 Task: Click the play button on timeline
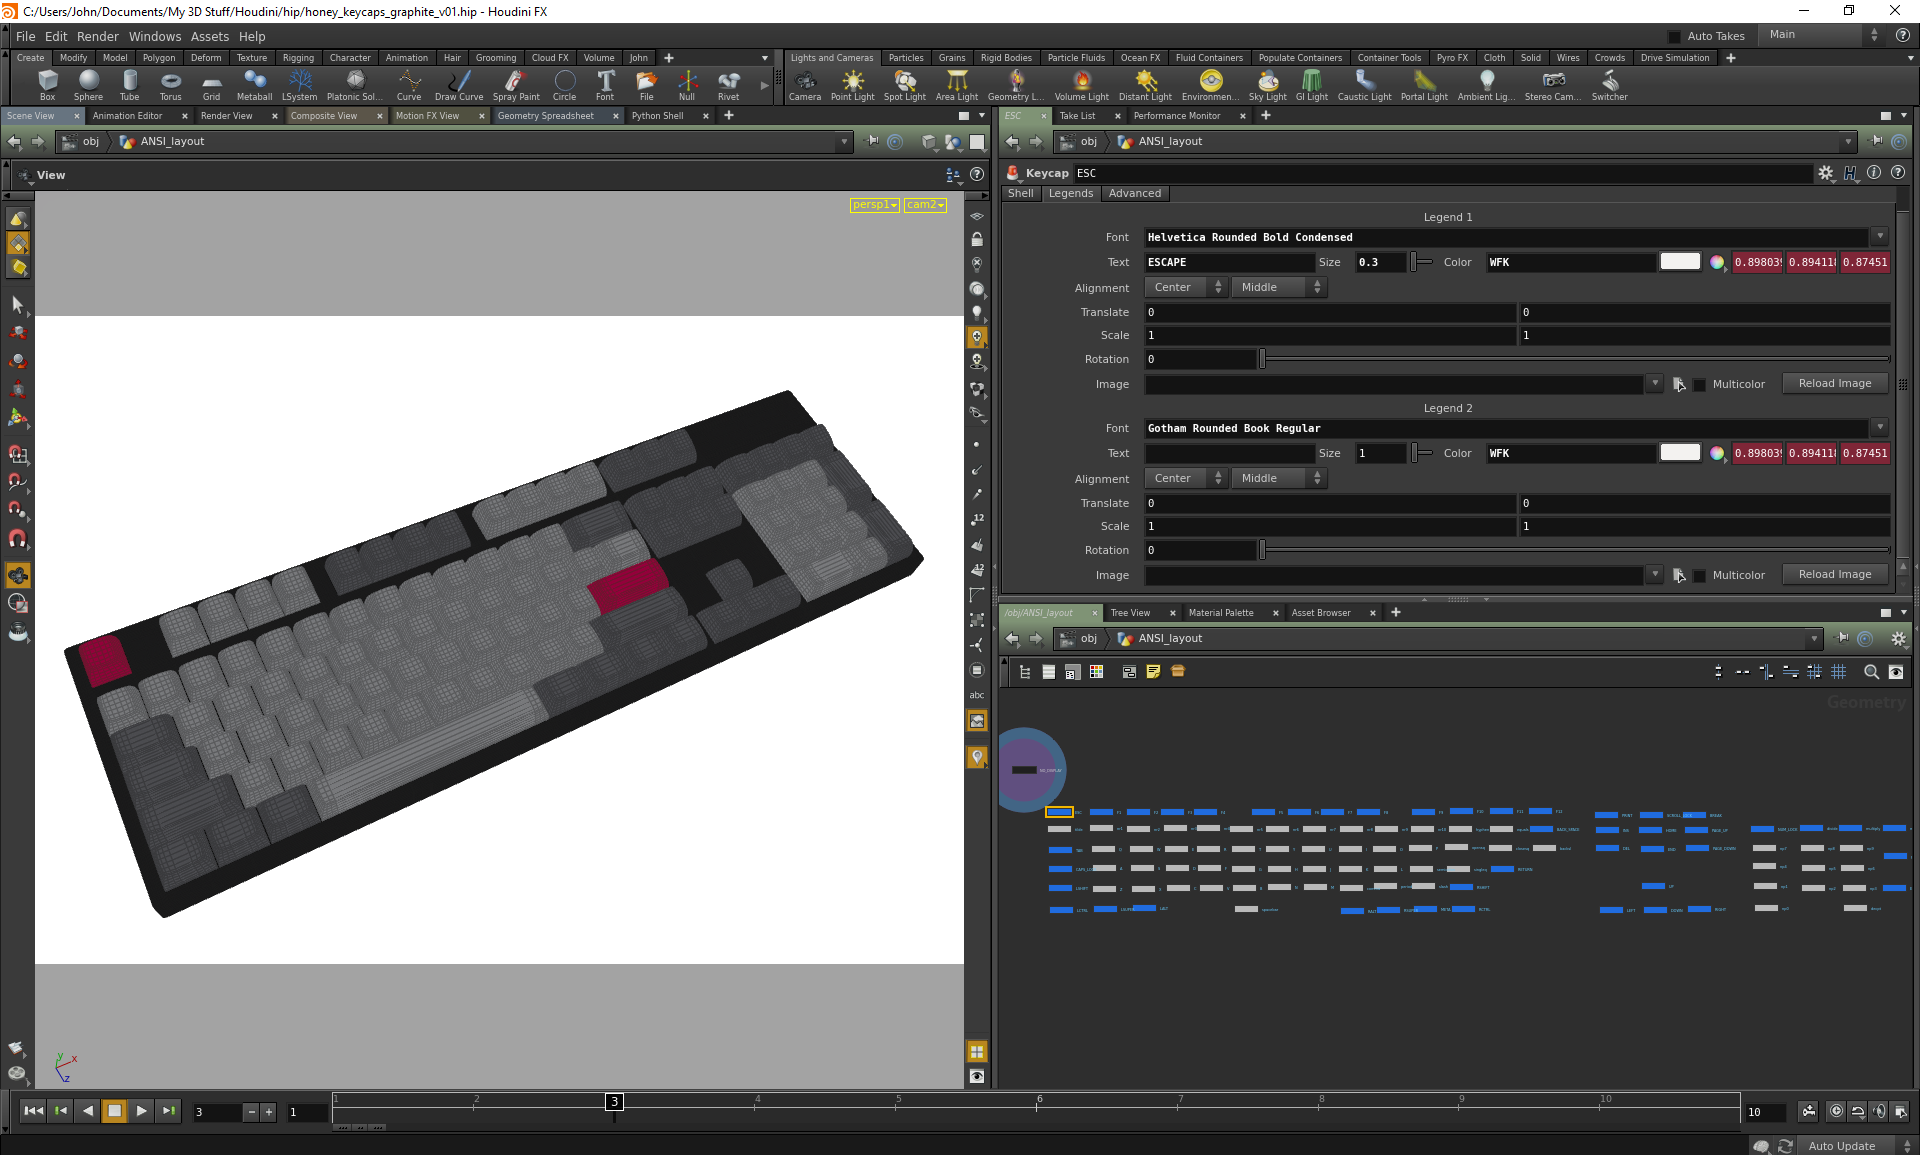coord(141,1111)
